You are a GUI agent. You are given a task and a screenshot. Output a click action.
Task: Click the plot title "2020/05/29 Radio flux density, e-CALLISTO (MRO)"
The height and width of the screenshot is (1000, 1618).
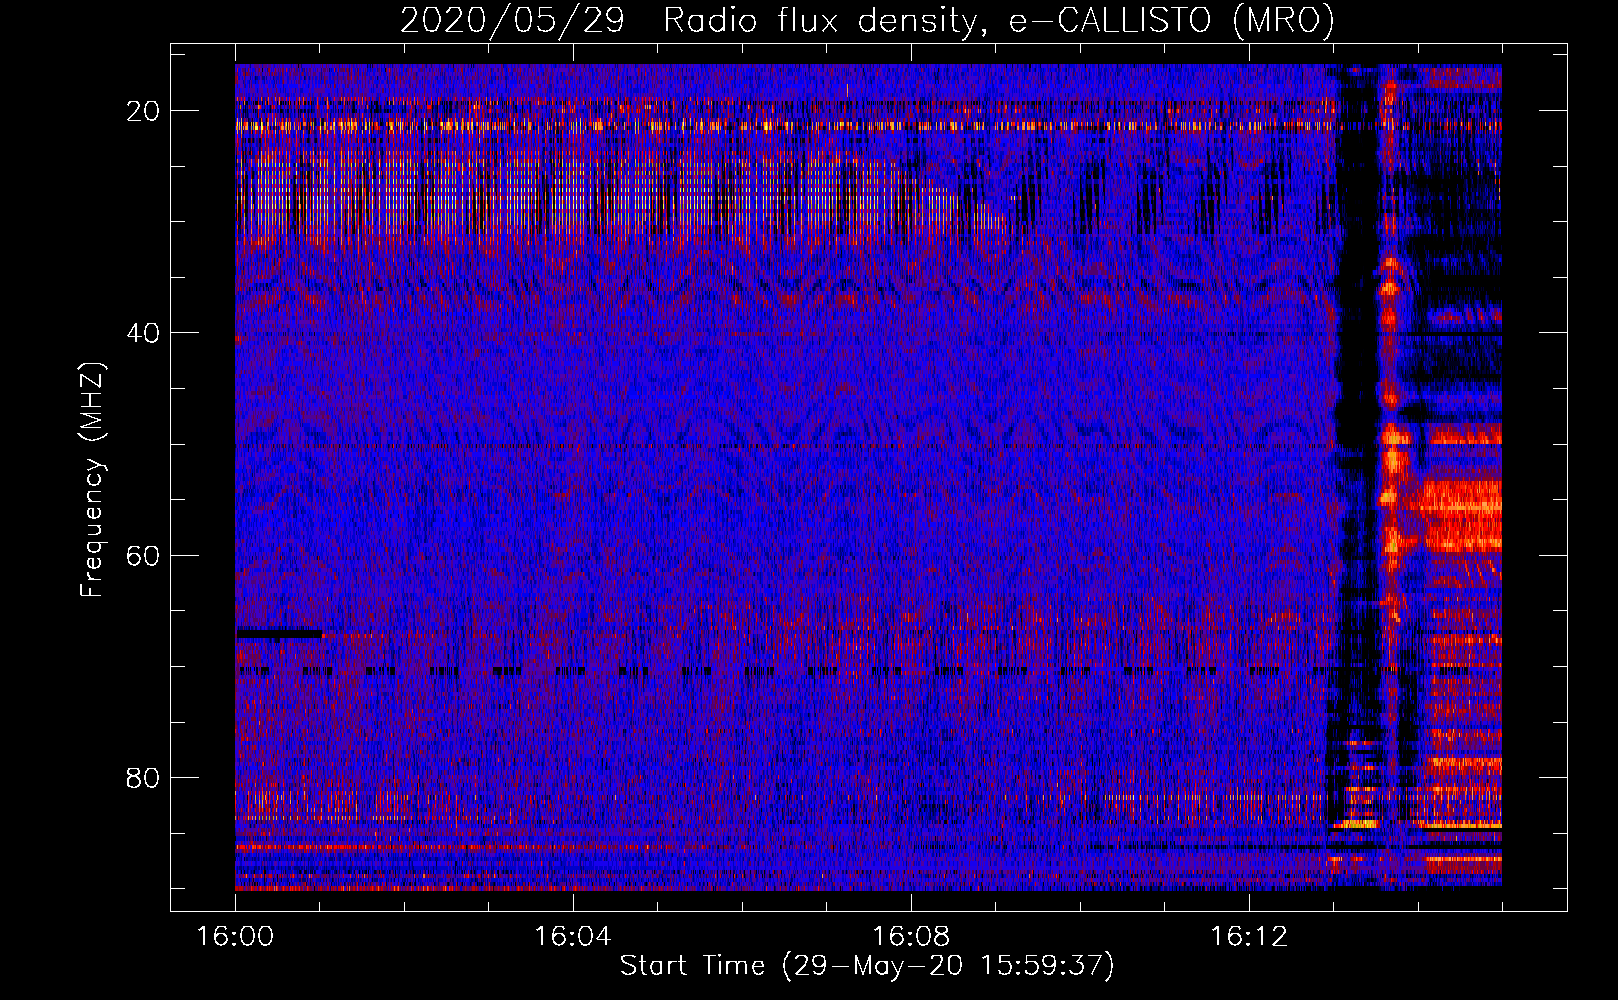pos(867,20)
